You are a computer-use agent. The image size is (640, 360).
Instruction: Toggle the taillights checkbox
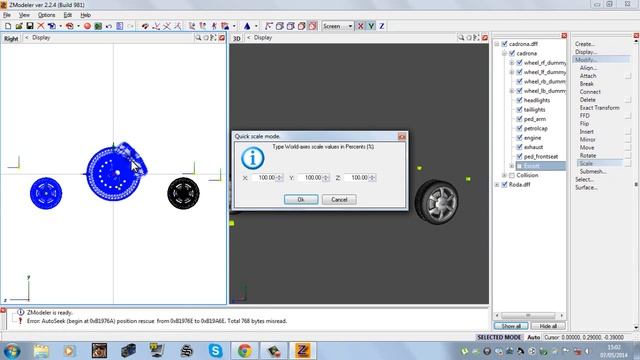[520, 109]
